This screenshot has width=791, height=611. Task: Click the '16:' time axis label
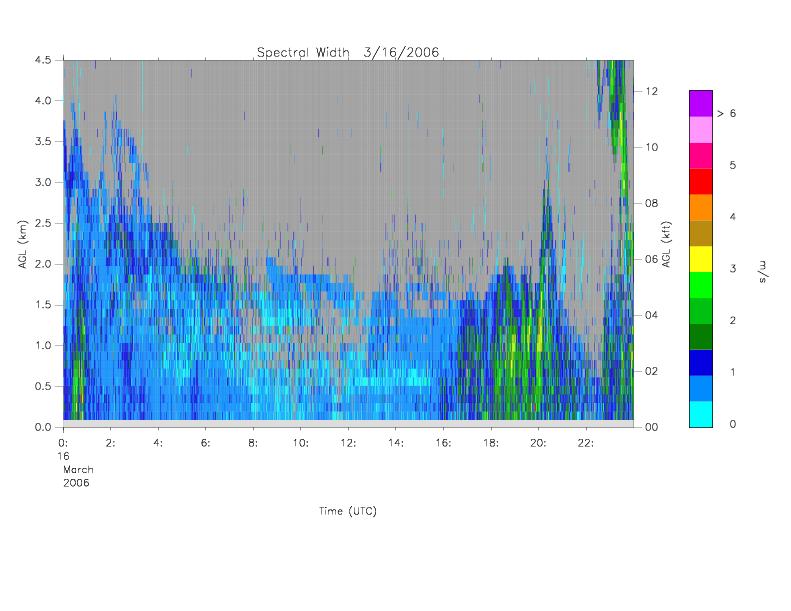(442, 443)
